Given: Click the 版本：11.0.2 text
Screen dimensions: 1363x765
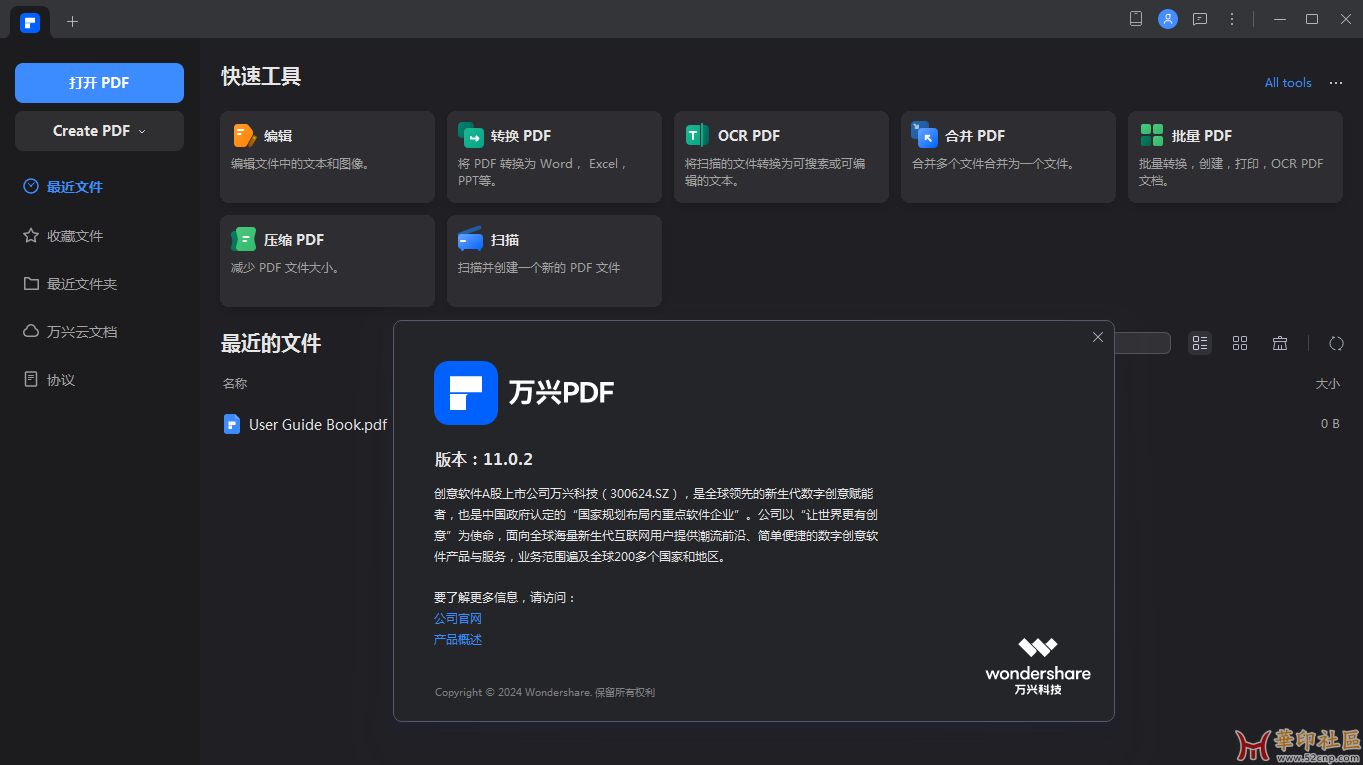Looking at the screenshot, I should click(484, 460).
